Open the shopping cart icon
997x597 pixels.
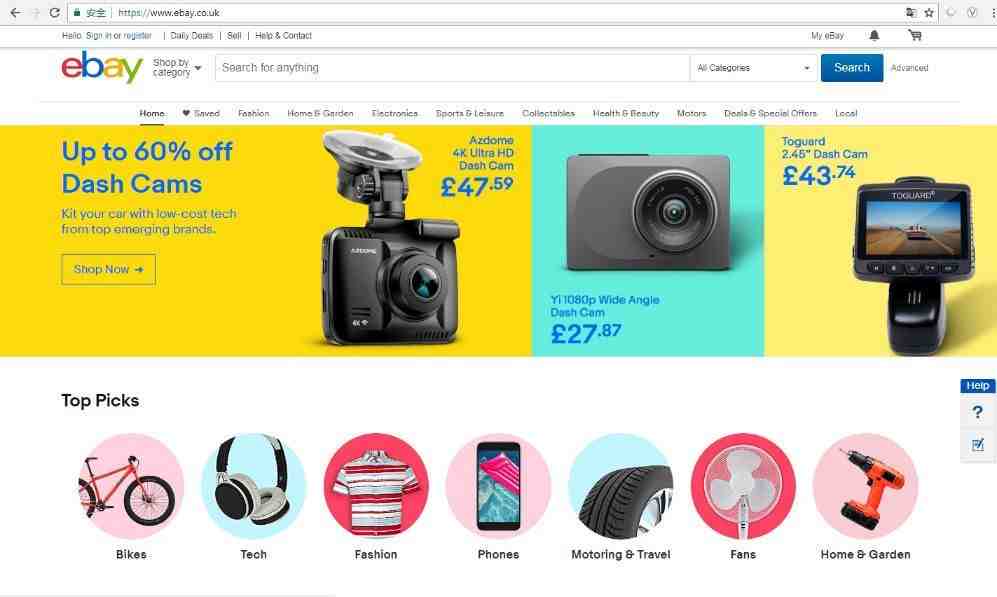pos(915,36)
